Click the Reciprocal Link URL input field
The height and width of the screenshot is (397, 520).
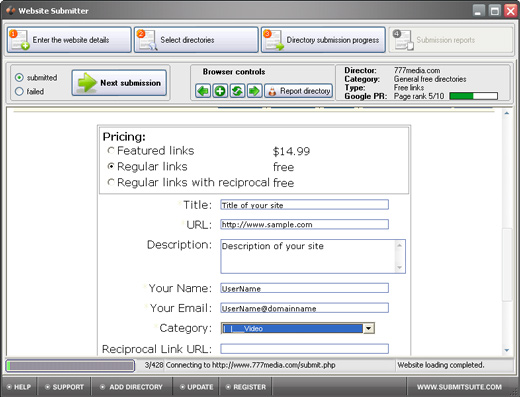304,349
